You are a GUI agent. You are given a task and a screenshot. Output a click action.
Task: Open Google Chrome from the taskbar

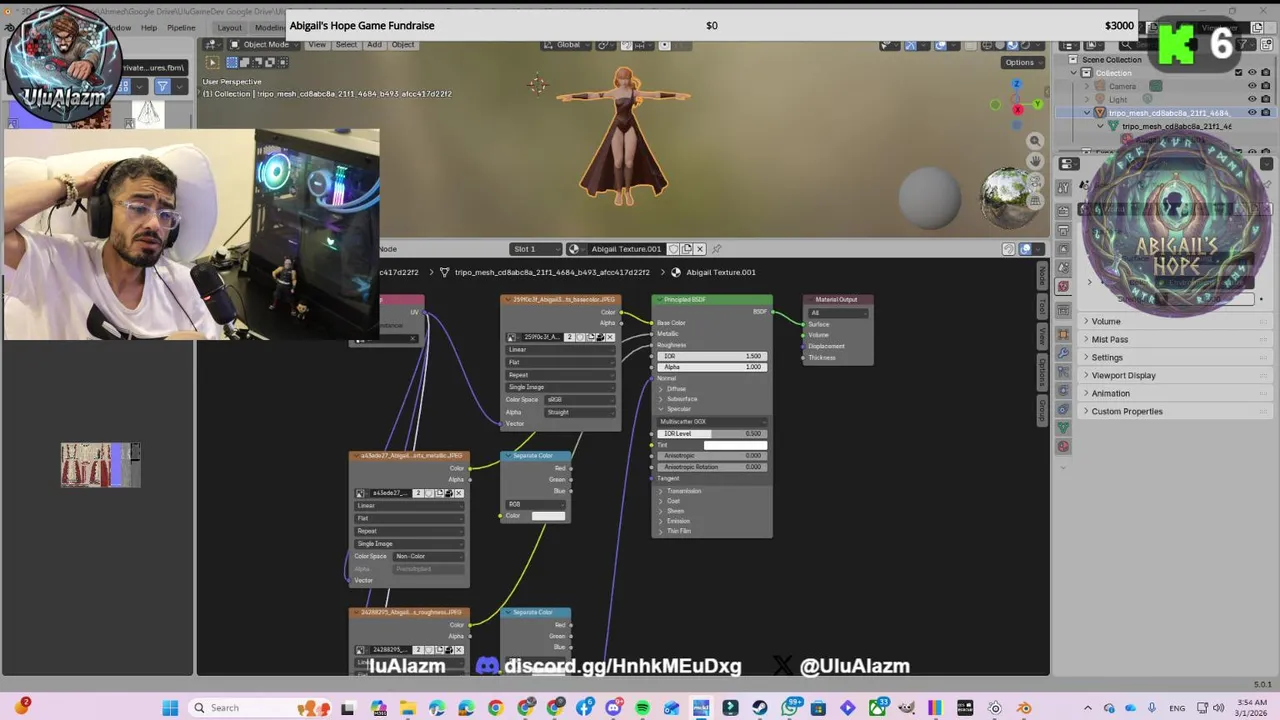(496, 708)
